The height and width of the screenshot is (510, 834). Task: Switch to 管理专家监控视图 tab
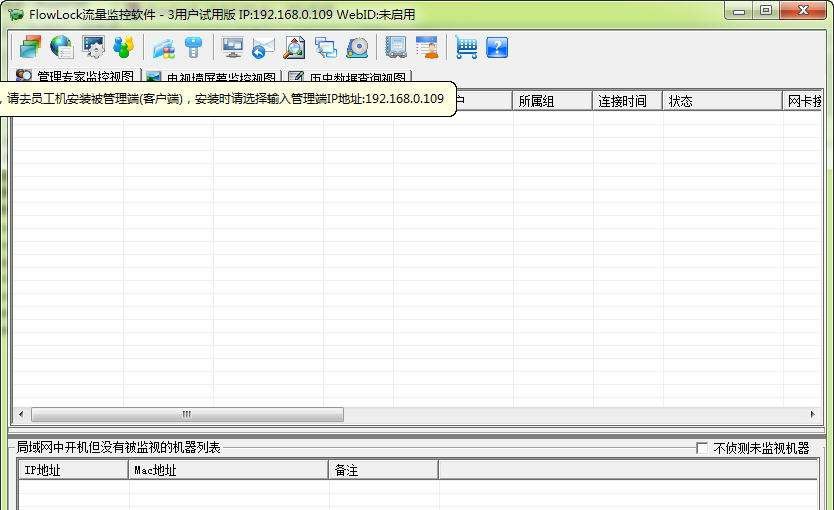76,76
